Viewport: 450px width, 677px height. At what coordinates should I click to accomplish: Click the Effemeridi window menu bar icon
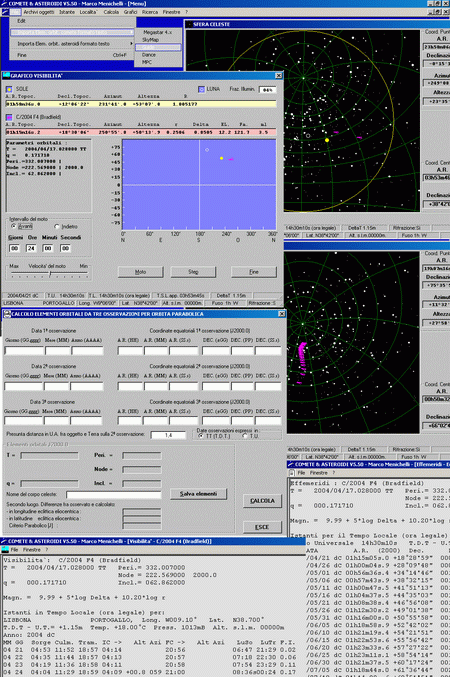coord(292,473)
